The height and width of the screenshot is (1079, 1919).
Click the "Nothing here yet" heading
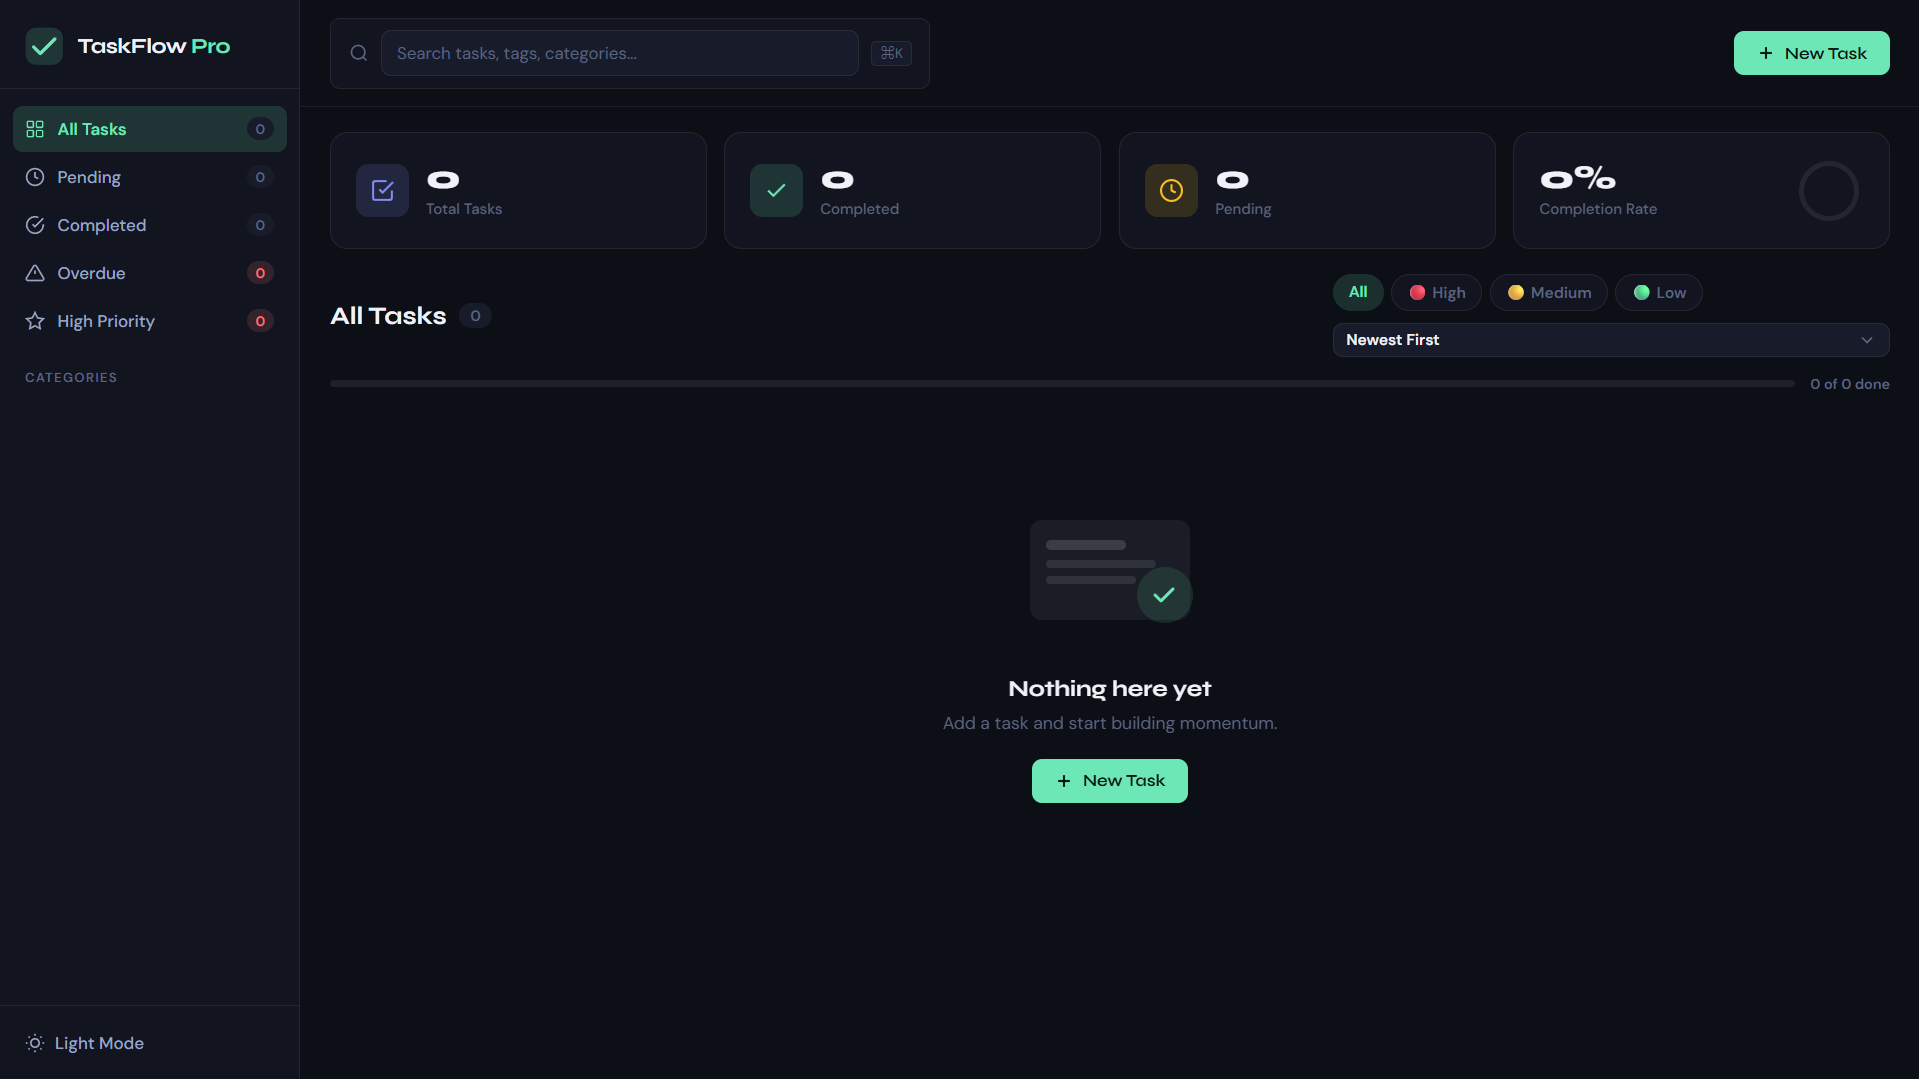coord(1109,688)
